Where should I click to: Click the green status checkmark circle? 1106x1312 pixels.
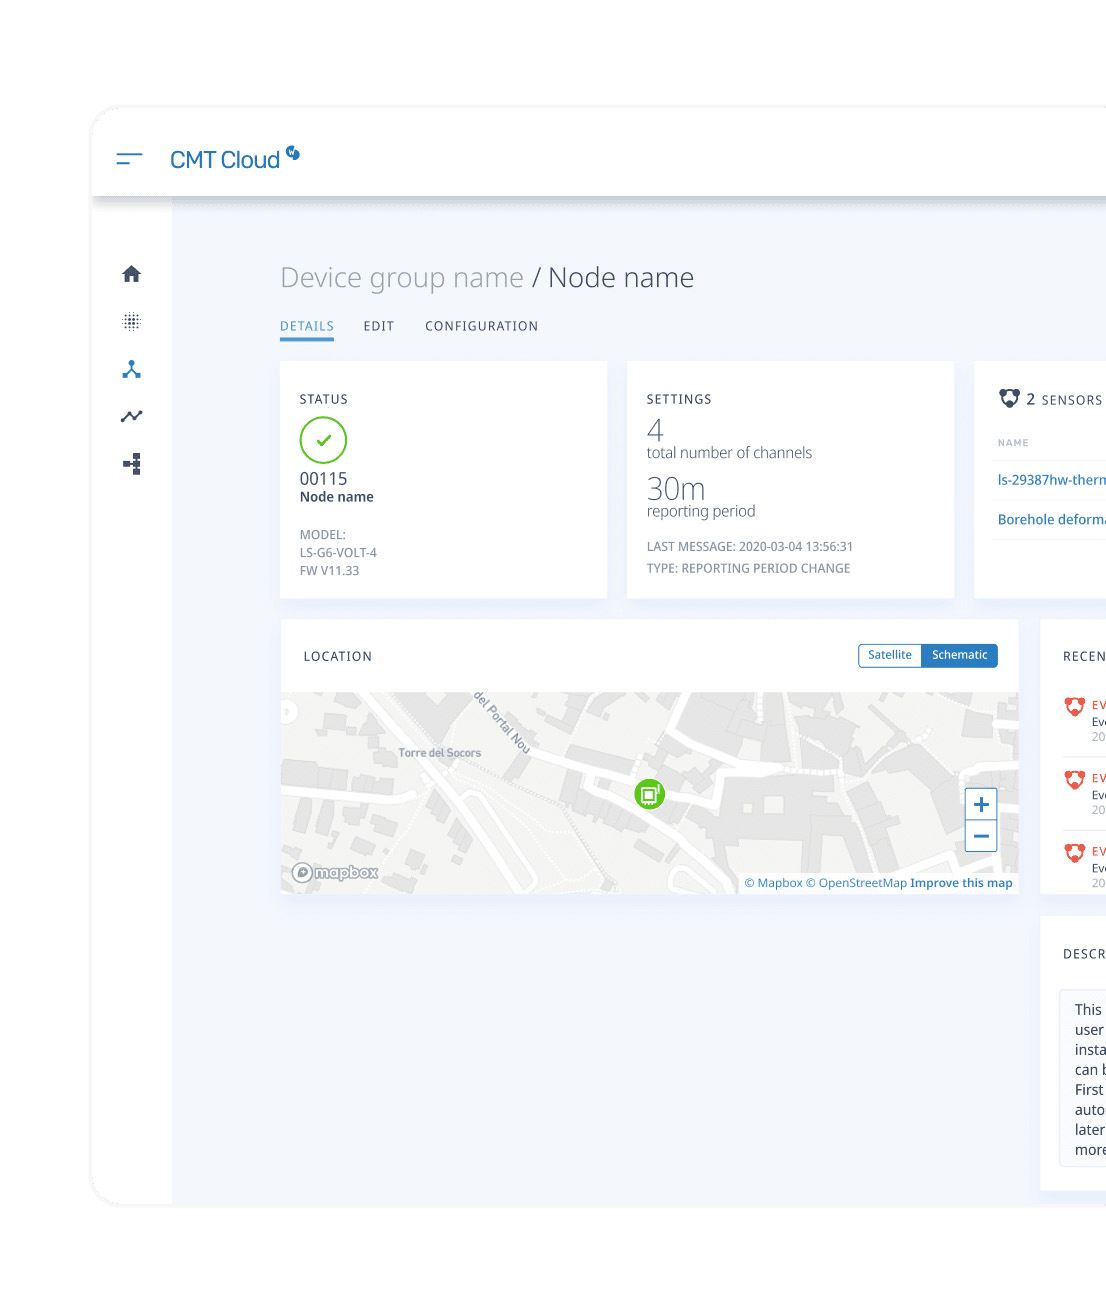pos(323,440)
